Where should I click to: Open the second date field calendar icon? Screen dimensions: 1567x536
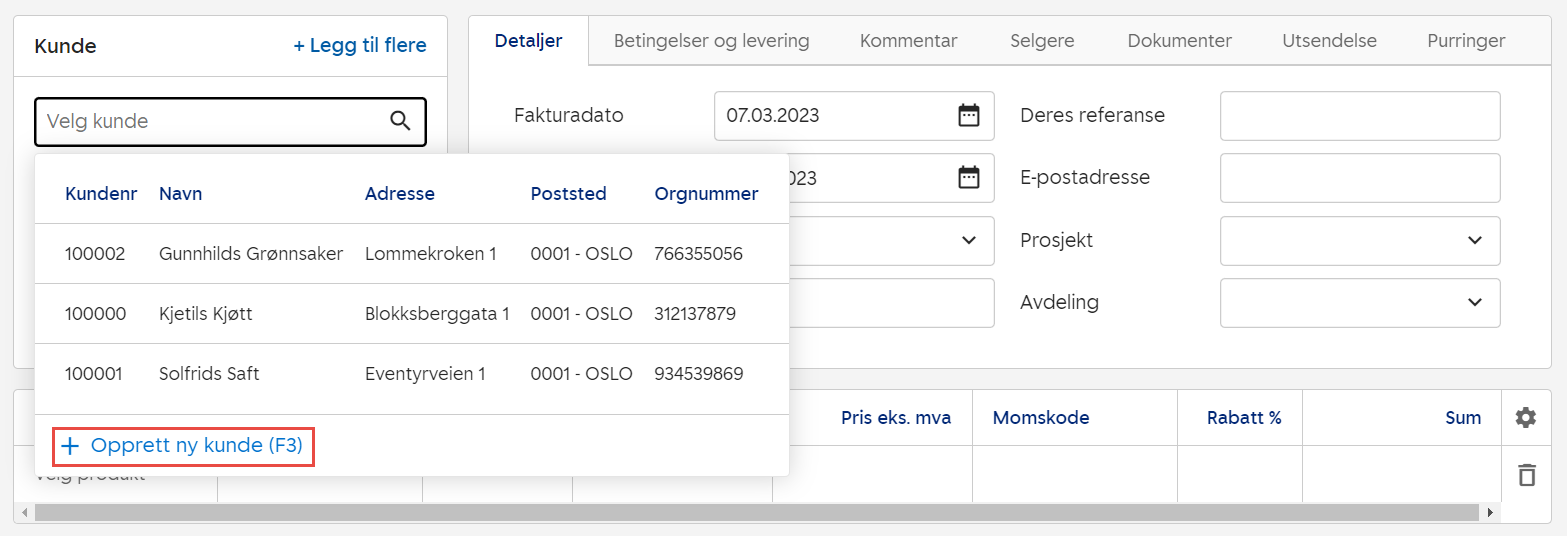click(968, 178)
